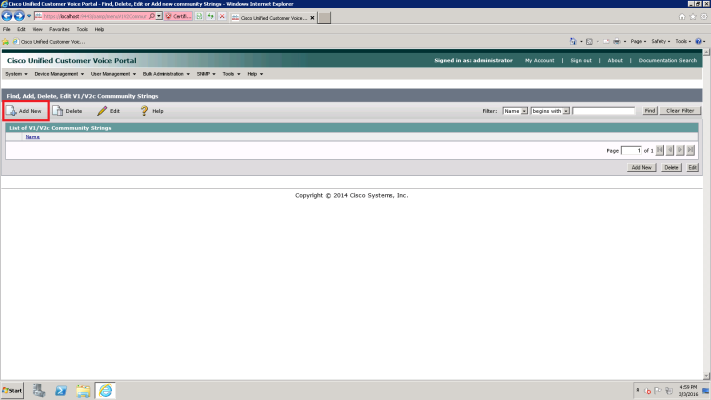Click the Certificate error badge

coord(178,16)
